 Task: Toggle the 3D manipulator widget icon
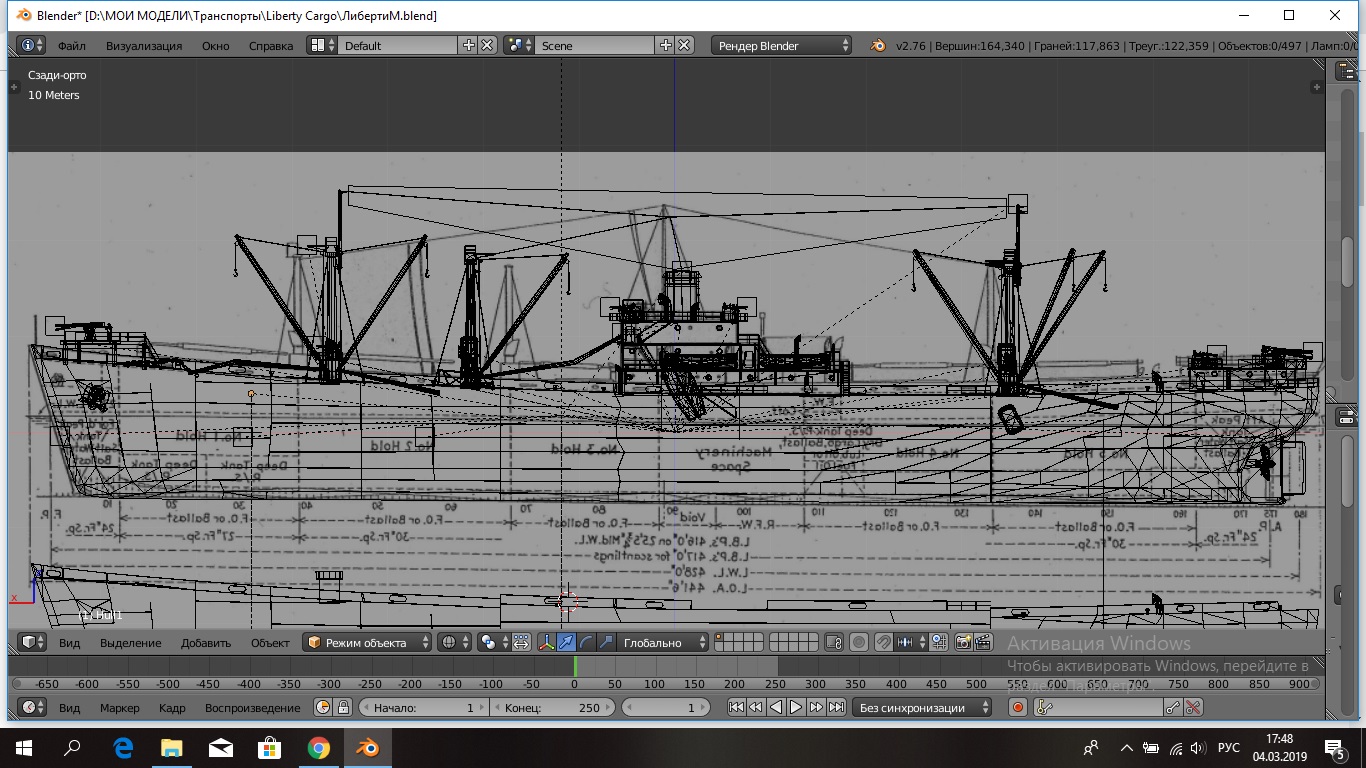(x=546, y=642)
